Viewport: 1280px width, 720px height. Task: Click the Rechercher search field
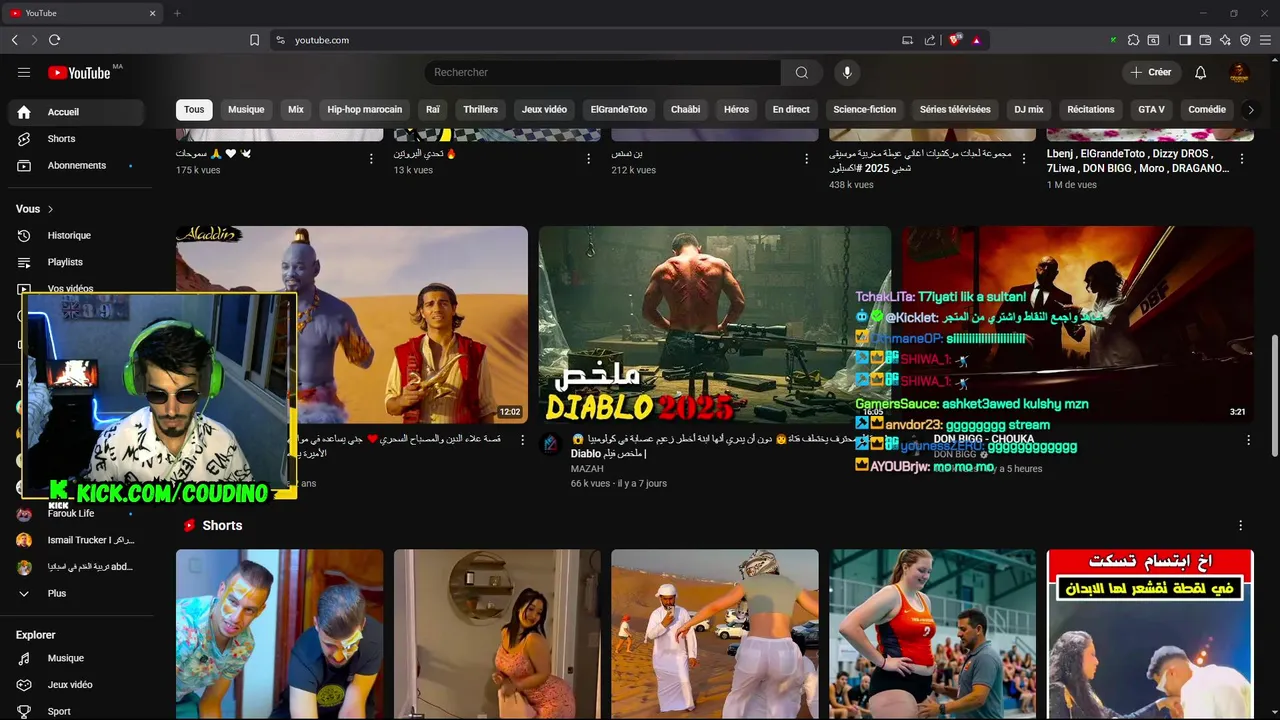point(603,72)
